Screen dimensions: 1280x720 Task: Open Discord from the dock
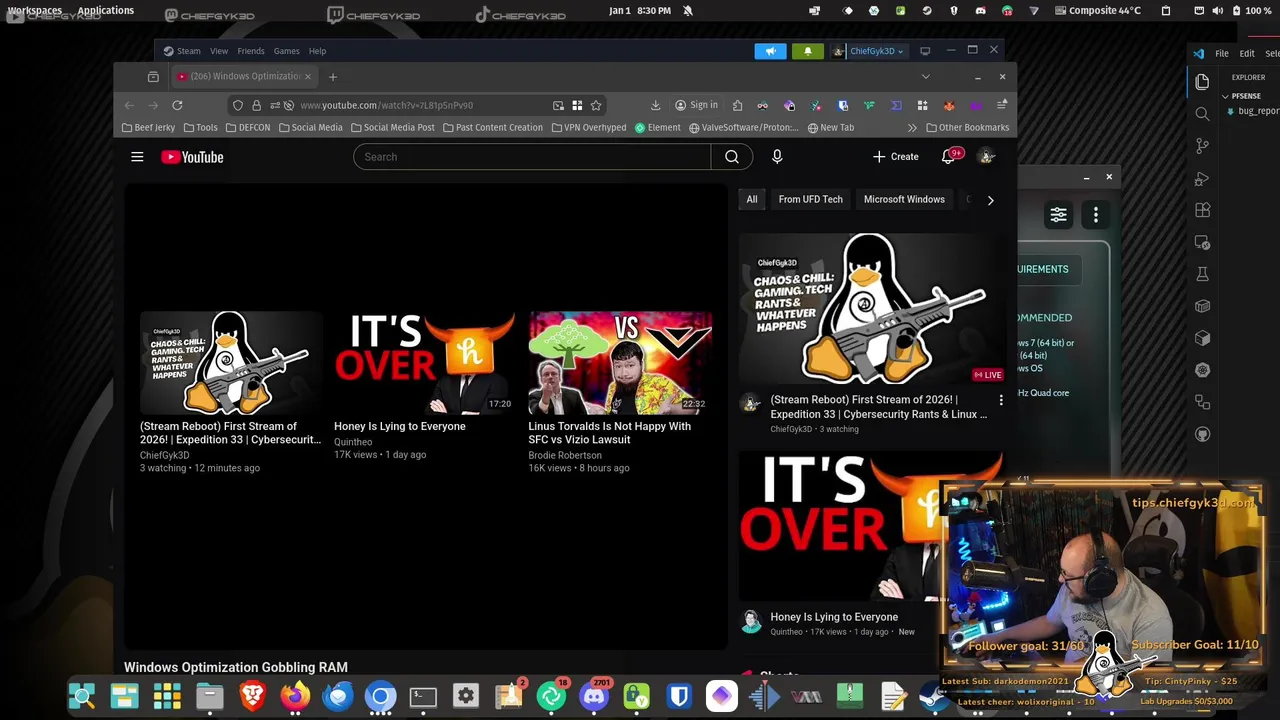pyautogui.click(x=594, y=695)
